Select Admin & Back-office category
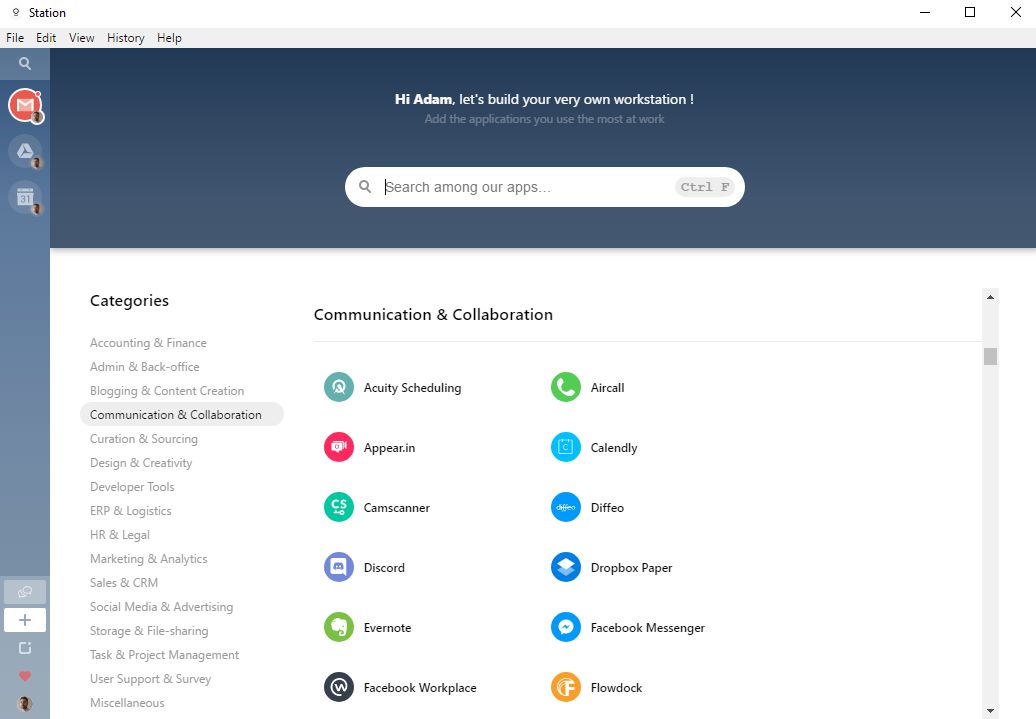Viewport: 1036px width, 719px height. pyautogui.click(x=145, y=367)
